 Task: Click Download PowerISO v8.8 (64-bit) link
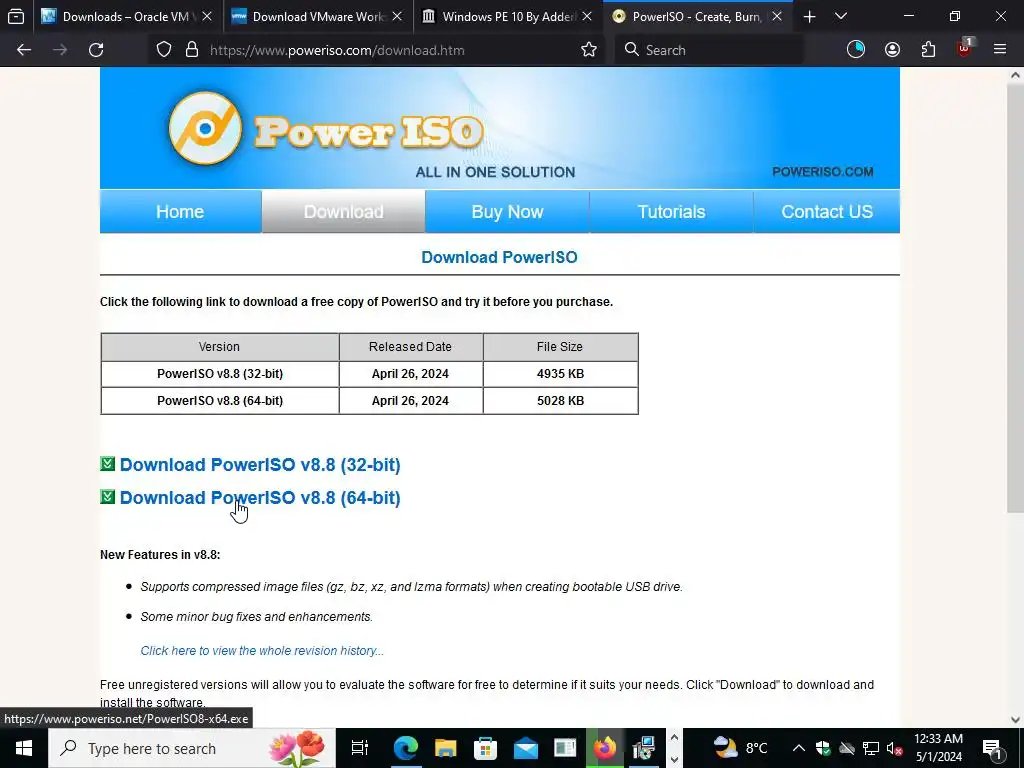(x=260, y=498)
